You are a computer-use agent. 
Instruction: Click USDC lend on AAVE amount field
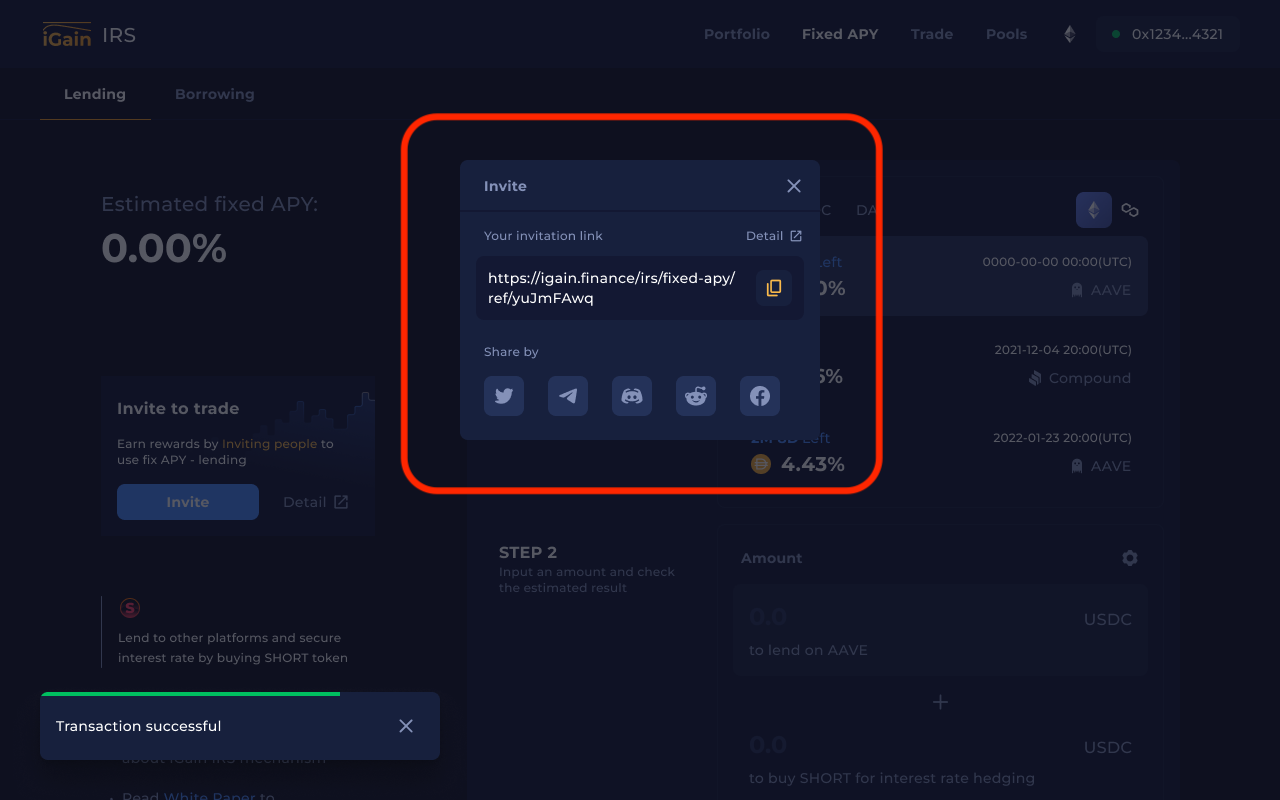click(940, 630)
